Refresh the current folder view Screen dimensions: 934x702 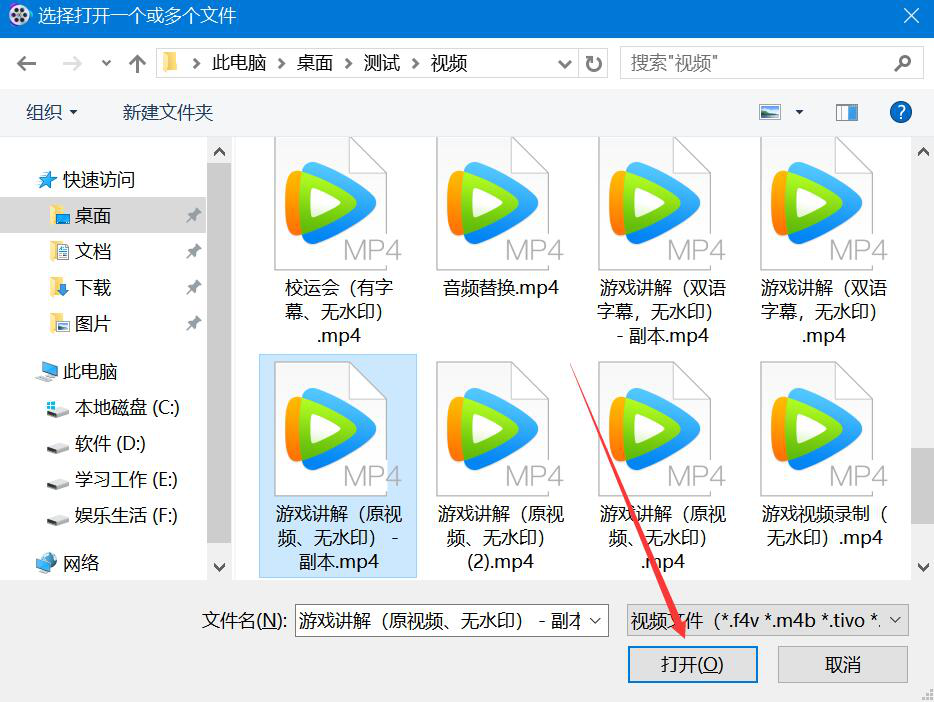593,63
